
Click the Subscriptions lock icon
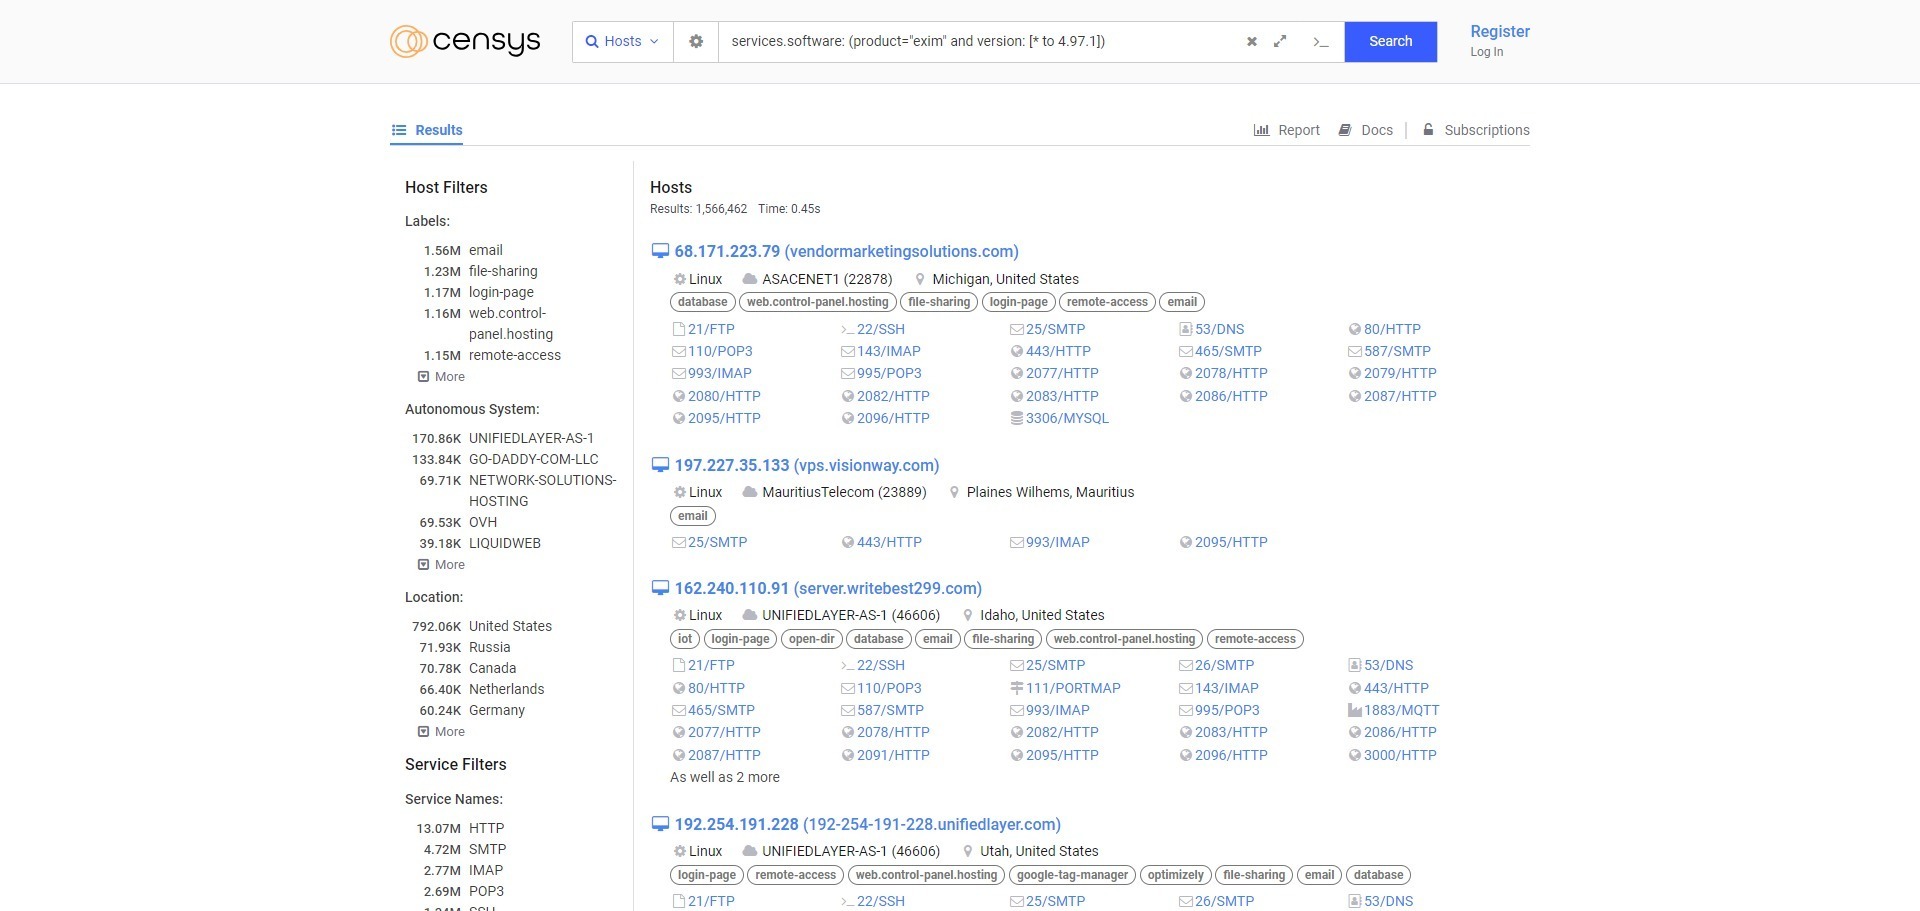click(1428, 130)
